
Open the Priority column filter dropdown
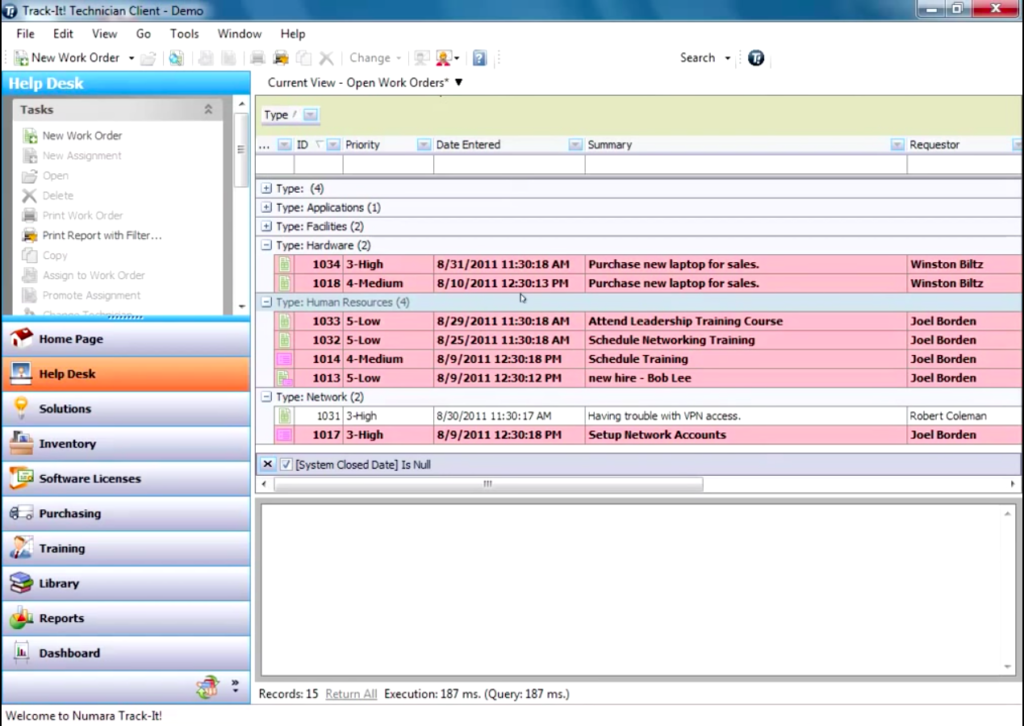423,145
